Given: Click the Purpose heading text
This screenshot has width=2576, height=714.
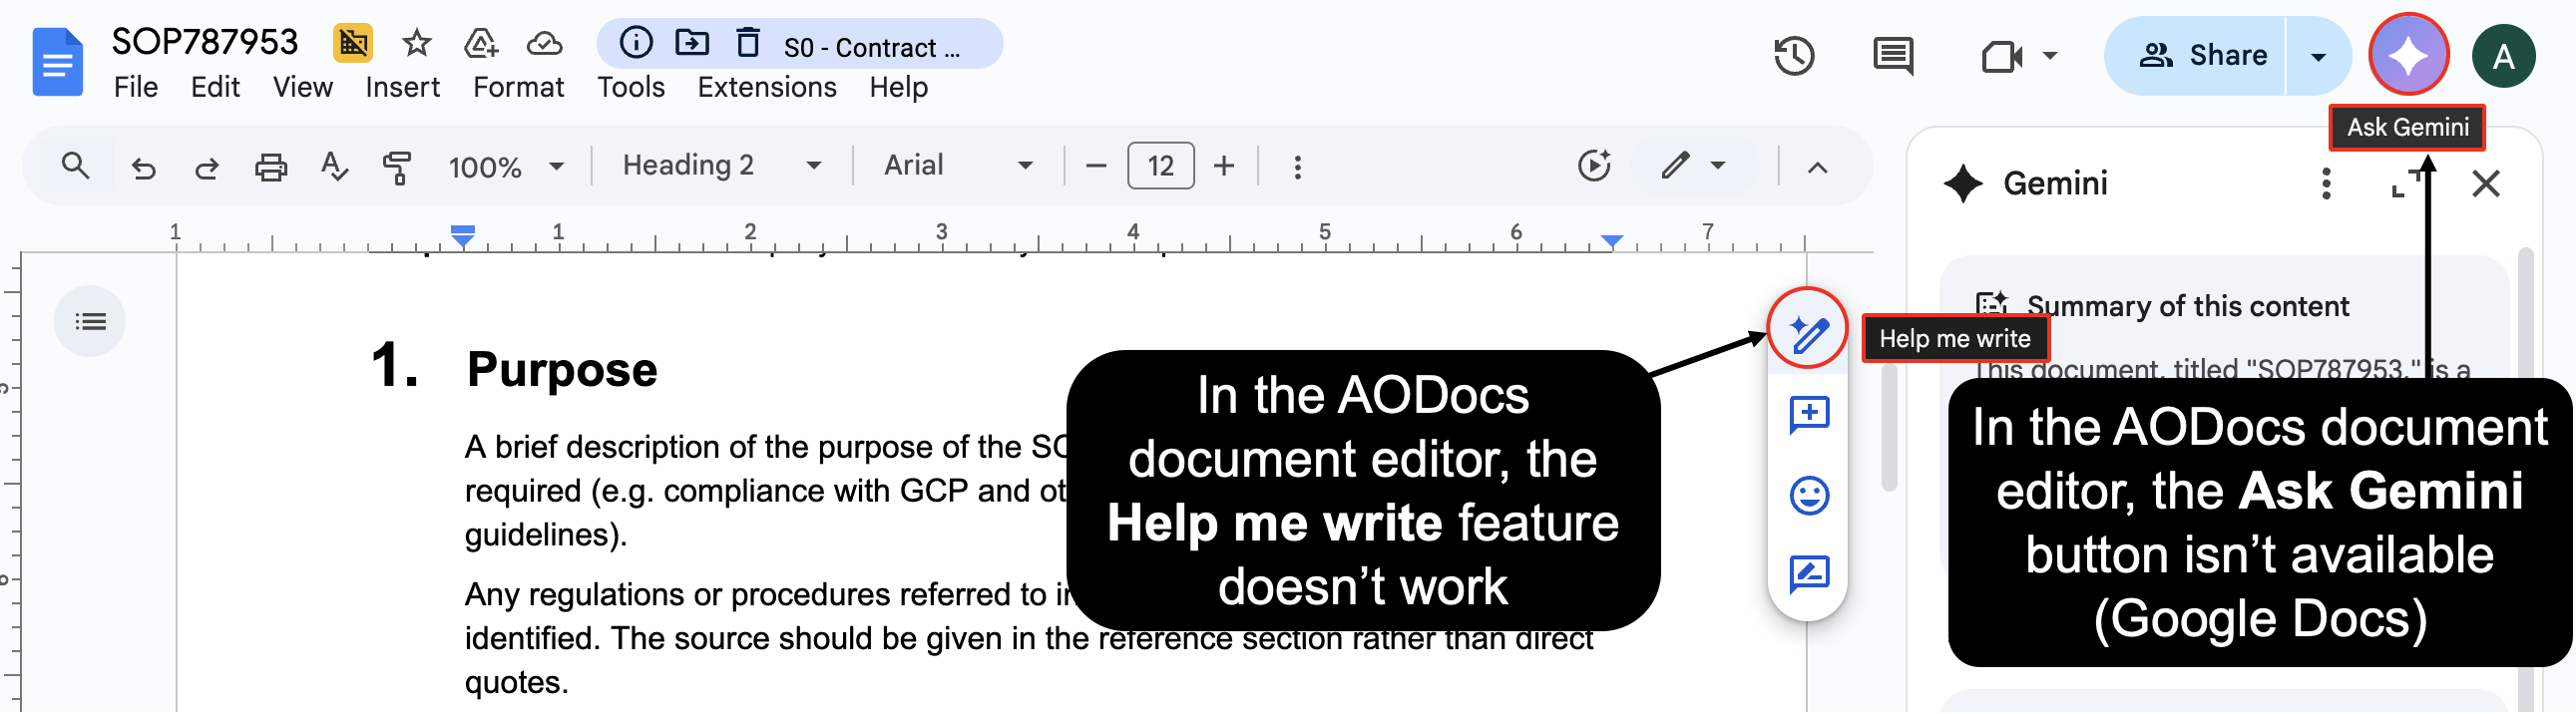Looking at the screenshot, I should coord(562,370).
